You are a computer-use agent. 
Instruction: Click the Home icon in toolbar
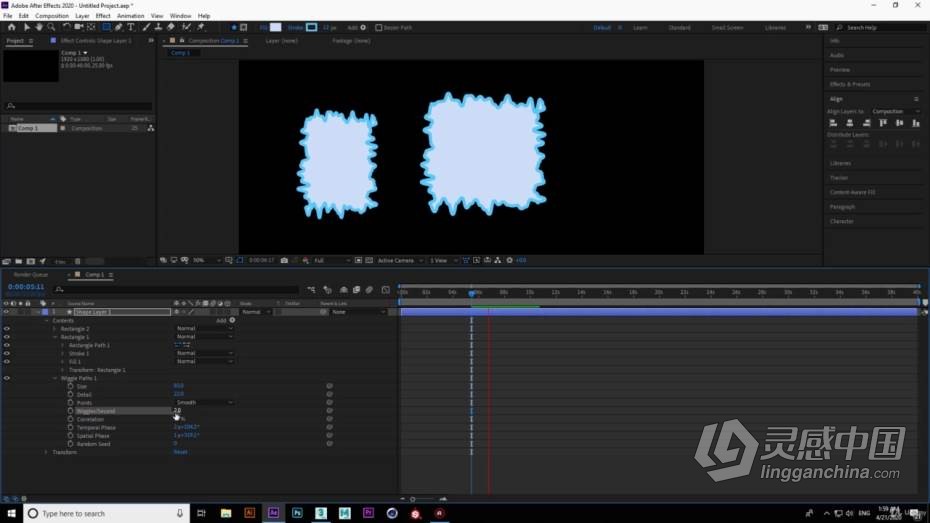tap(11, 27)
